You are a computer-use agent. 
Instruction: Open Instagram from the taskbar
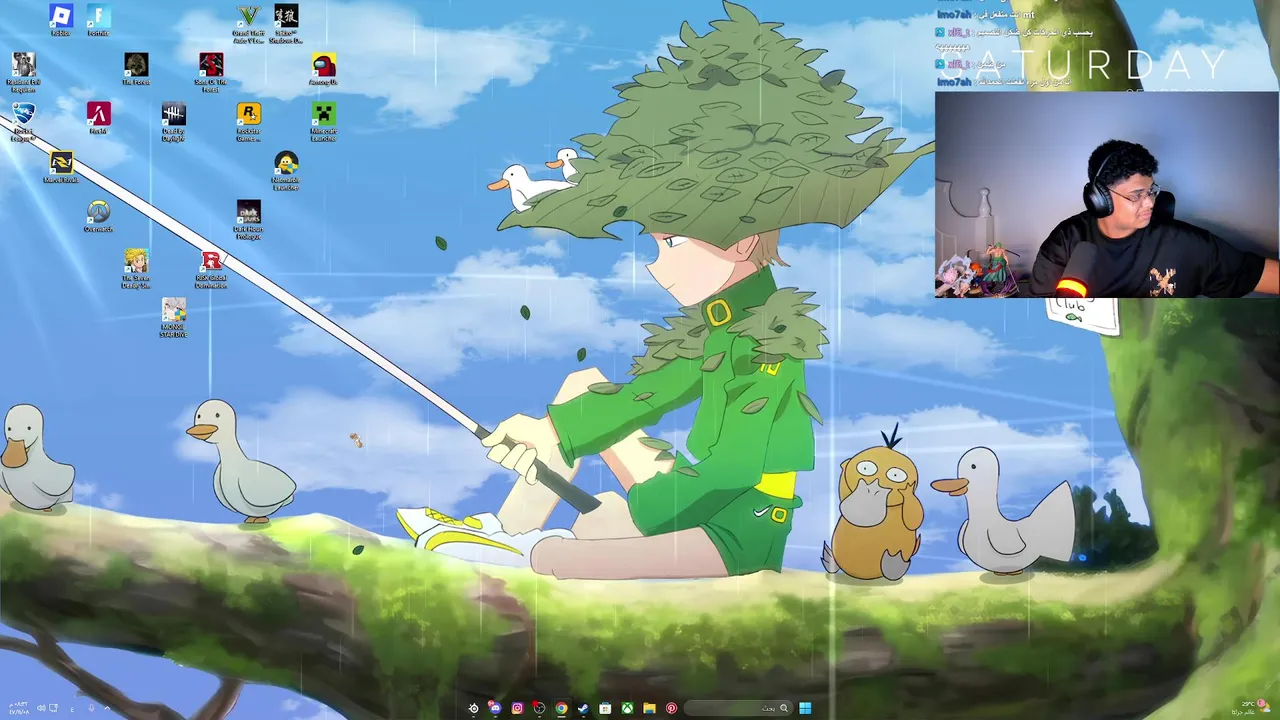(517, 708)
